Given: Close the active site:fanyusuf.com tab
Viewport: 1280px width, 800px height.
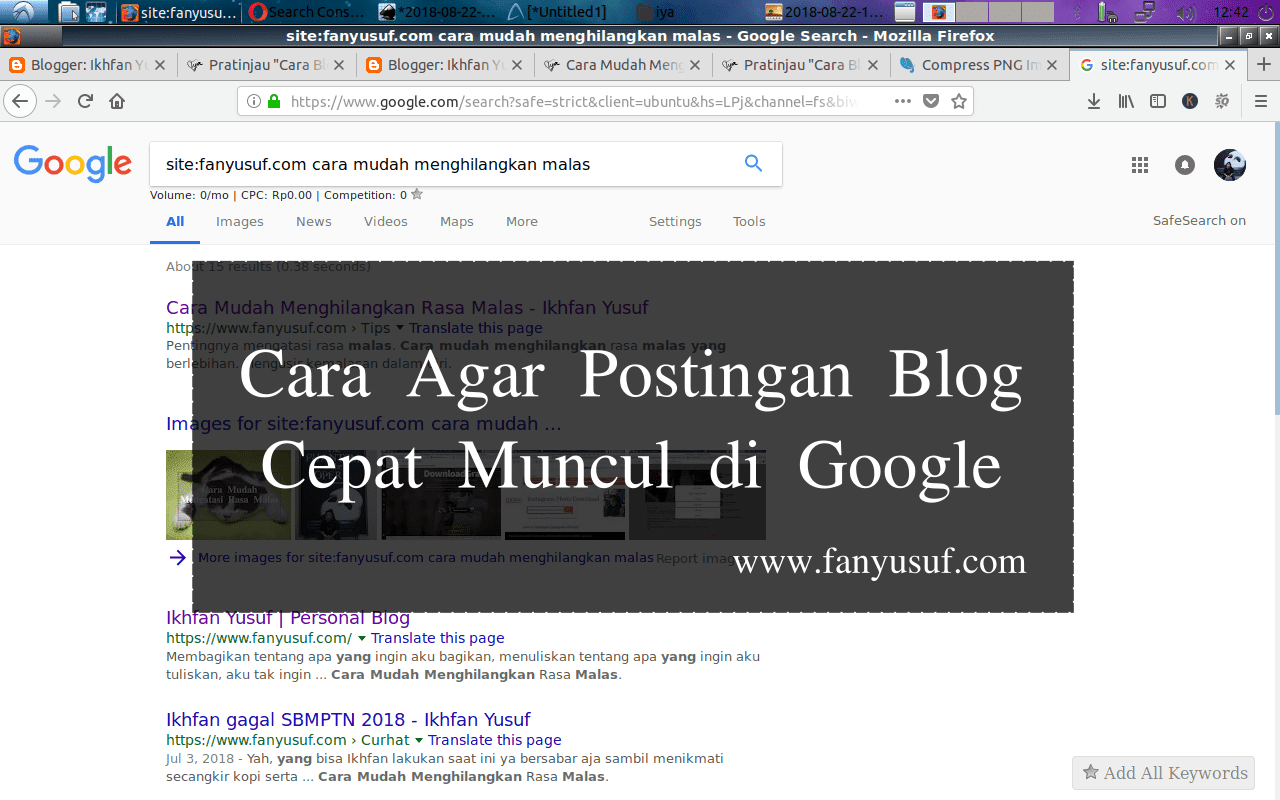Looking at the screenshot, I should tap(1230, 65).
